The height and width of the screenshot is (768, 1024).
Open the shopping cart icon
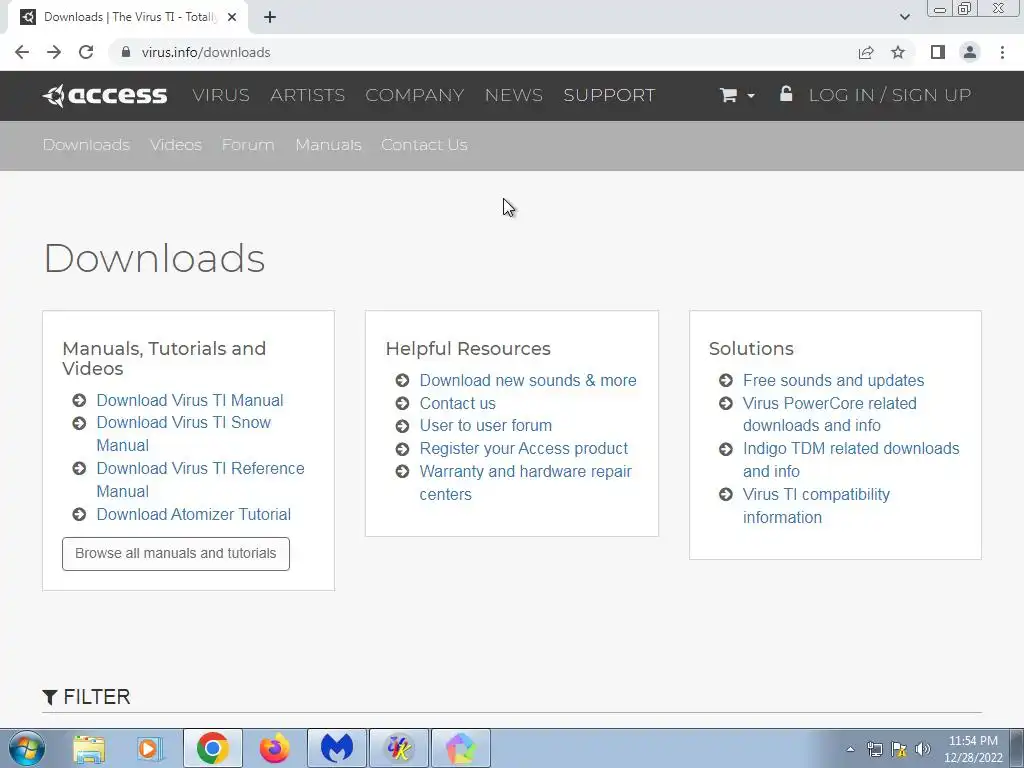pyautogui.click(x=729, y=95)
